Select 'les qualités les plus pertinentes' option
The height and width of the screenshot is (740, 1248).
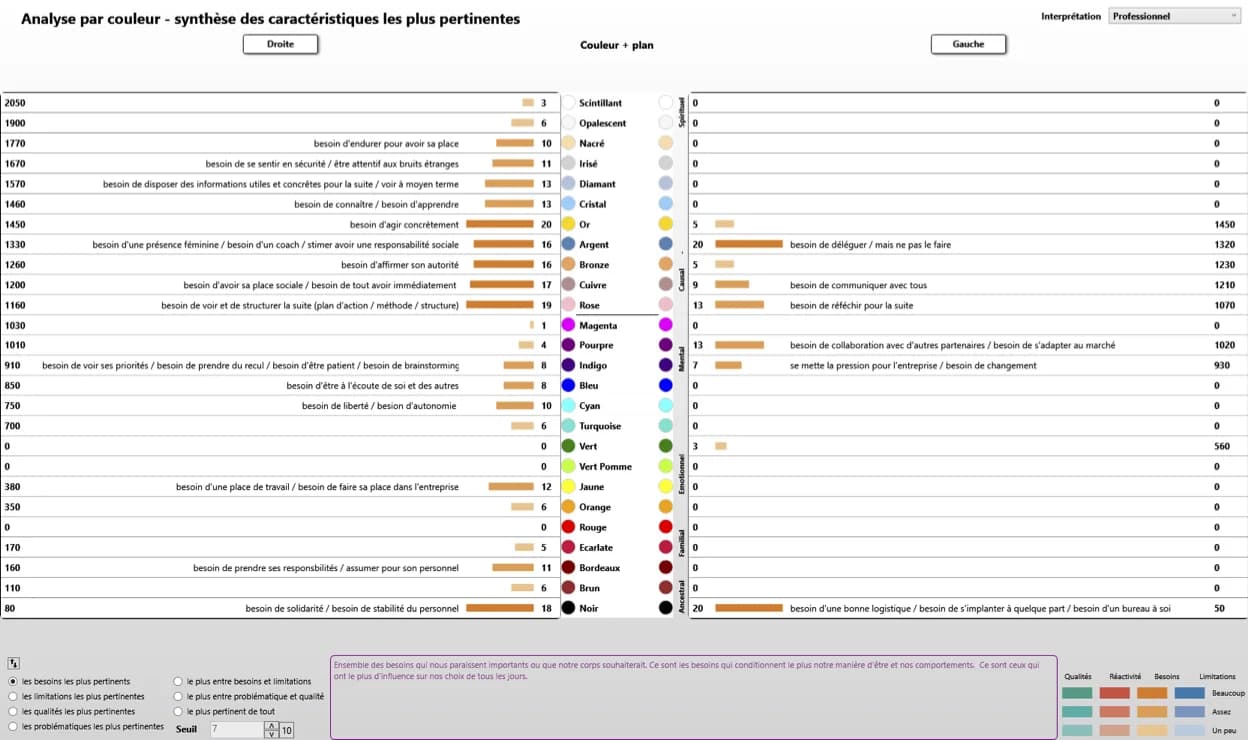[x=13, y=711]
